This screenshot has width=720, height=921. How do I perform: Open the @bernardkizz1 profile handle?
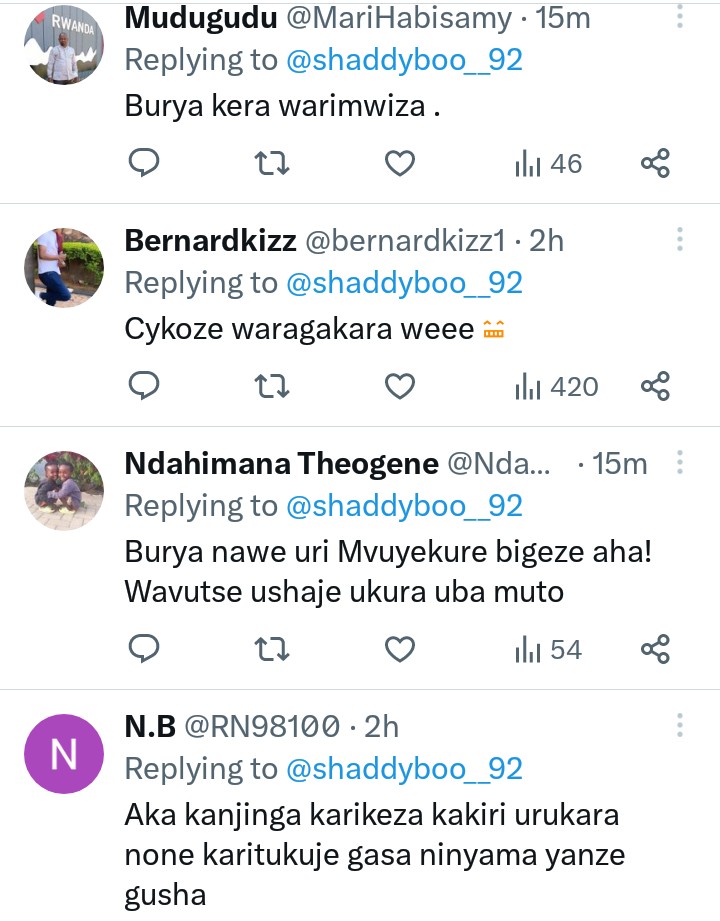(406, 241)
